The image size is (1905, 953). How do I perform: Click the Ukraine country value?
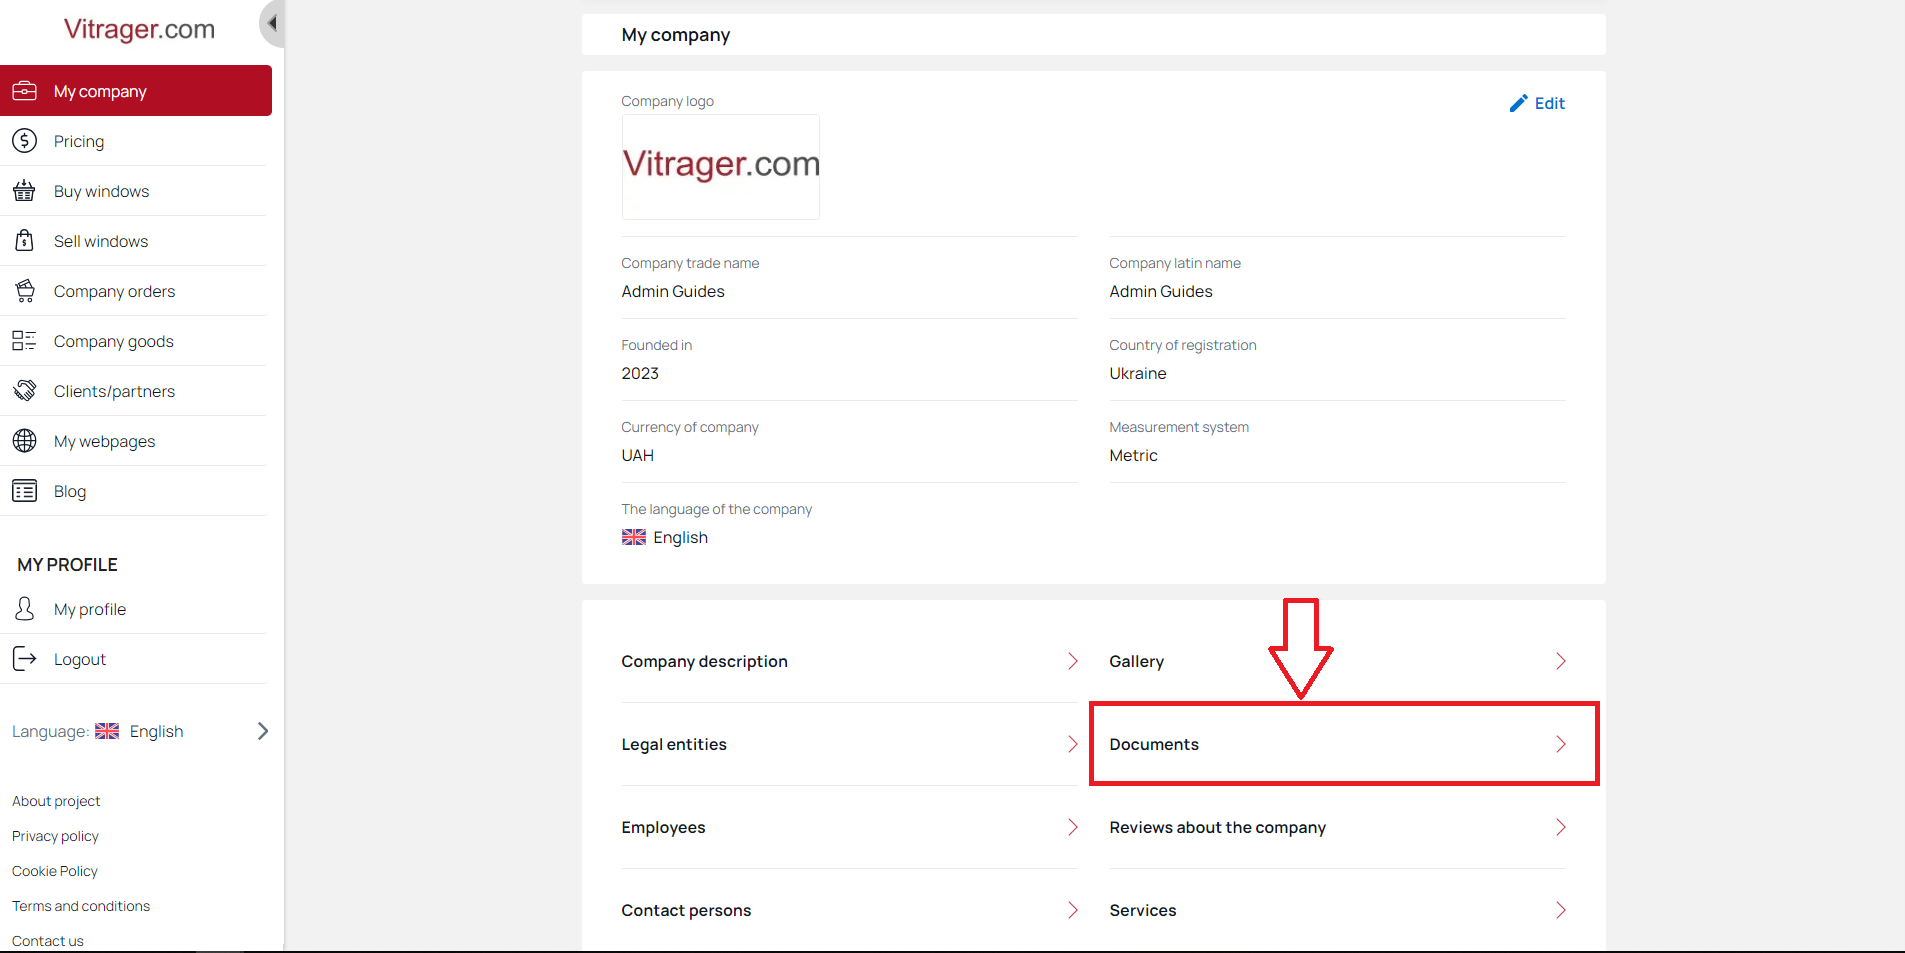1138,373
